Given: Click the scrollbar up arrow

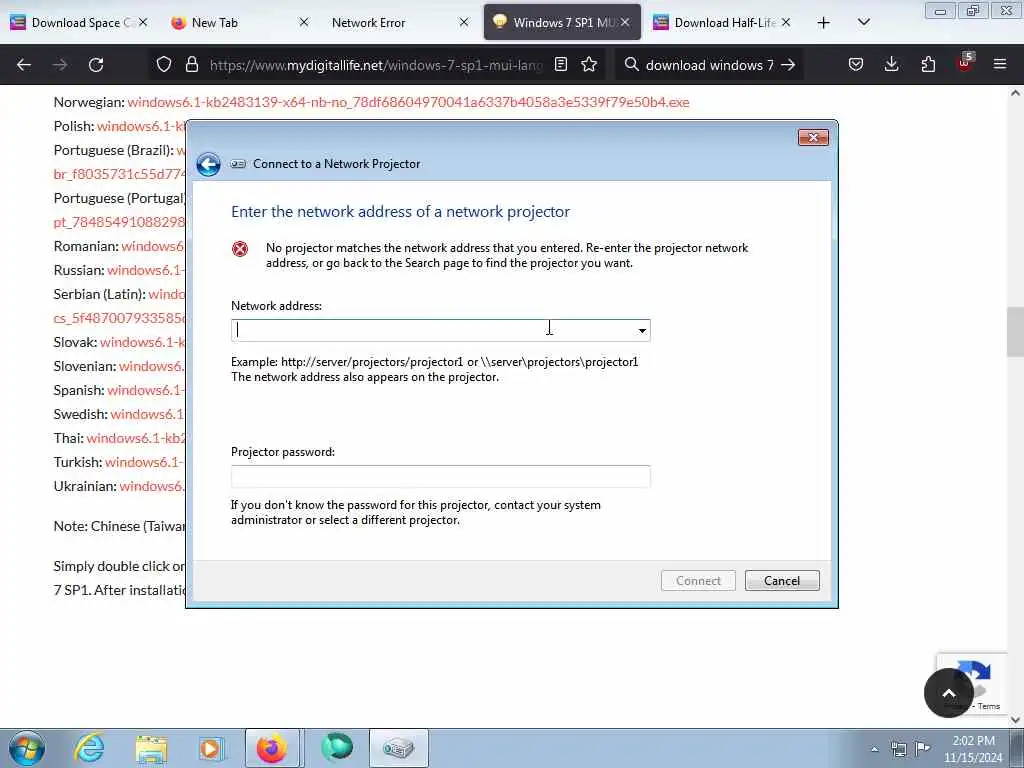Looking at the screenshot, I should click(1015, 93).
